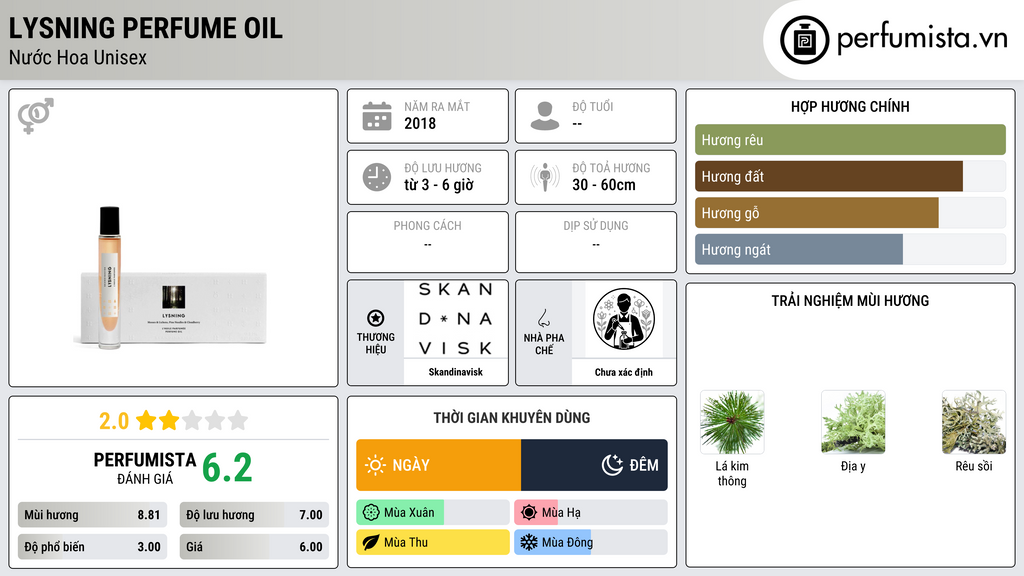This screenshot has width=1024, height=576.
Task: Click the Ngày daytime segment
Action: click(x=438, y=465)
